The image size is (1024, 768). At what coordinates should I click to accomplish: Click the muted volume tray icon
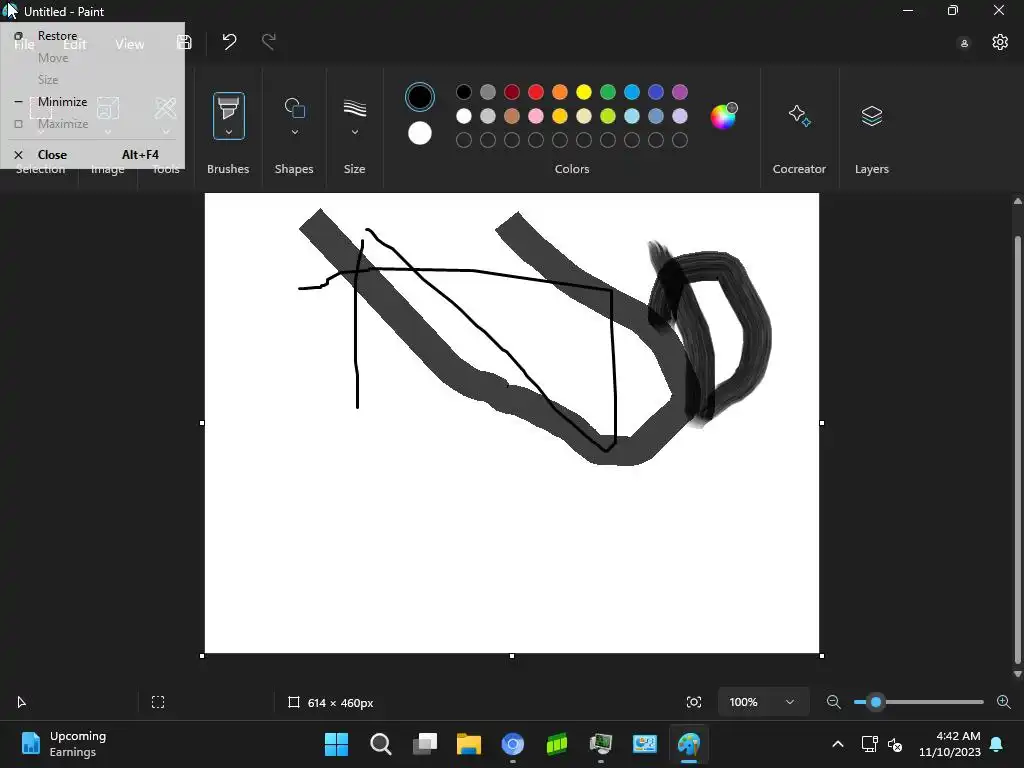895,744
